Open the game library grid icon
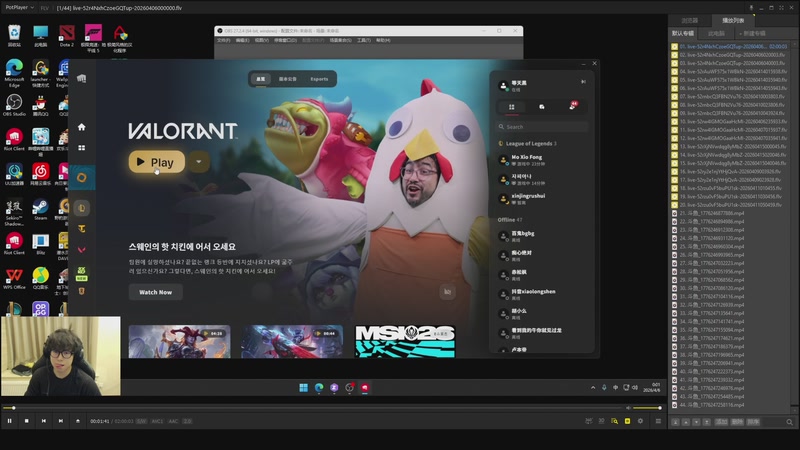Viewport: 800px width, 450px height. pos(82,147)
